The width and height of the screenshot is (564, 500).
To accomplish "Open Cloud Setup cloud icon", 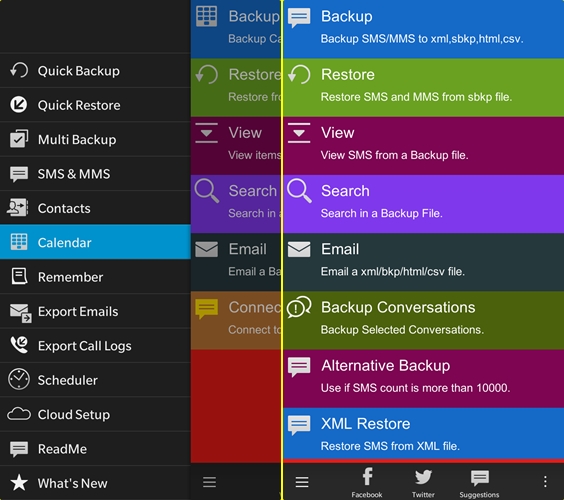I will click(19, 414).
